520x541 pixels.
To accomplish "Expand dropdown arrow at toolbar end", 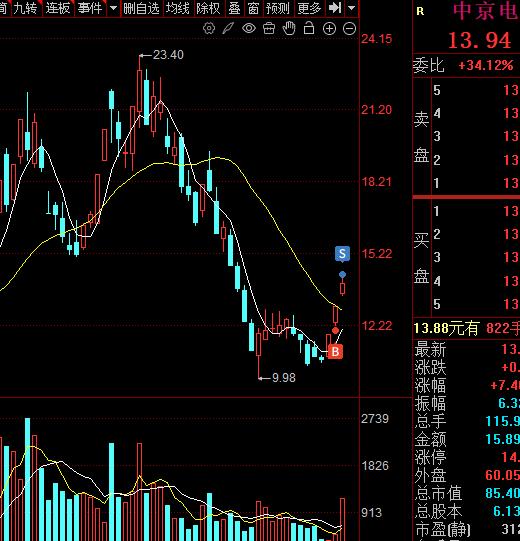I will coord(351,8).
